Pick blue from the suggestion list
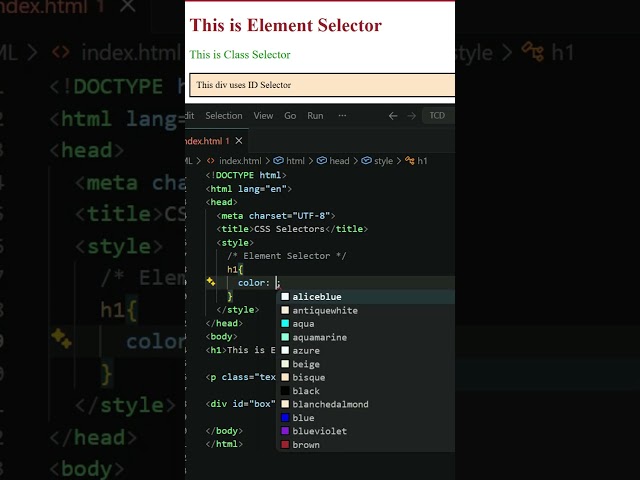 point(366,418)
